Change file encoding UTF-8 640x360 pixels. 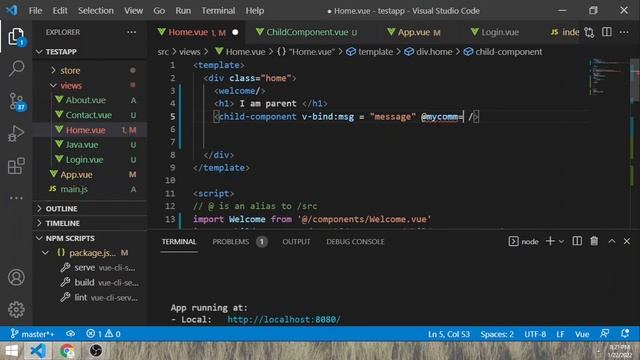[535, 334]
